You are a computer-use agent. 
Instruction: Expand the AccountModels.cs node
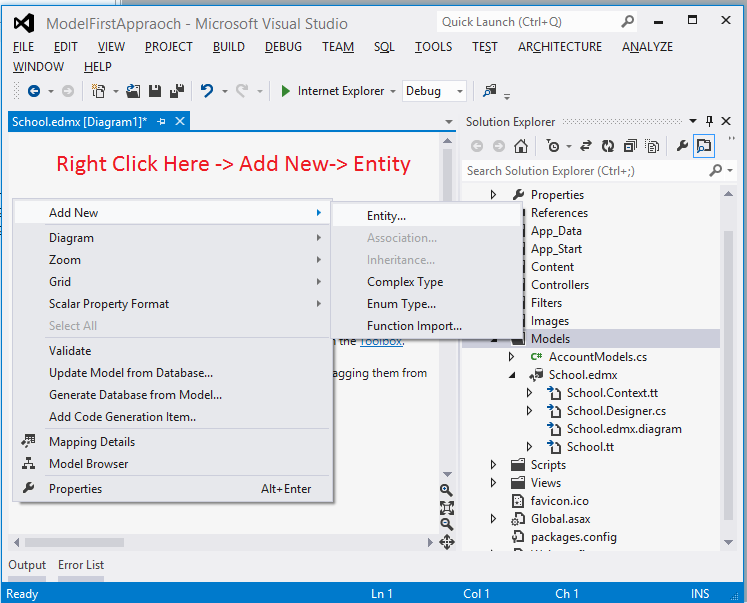point(511,357)
